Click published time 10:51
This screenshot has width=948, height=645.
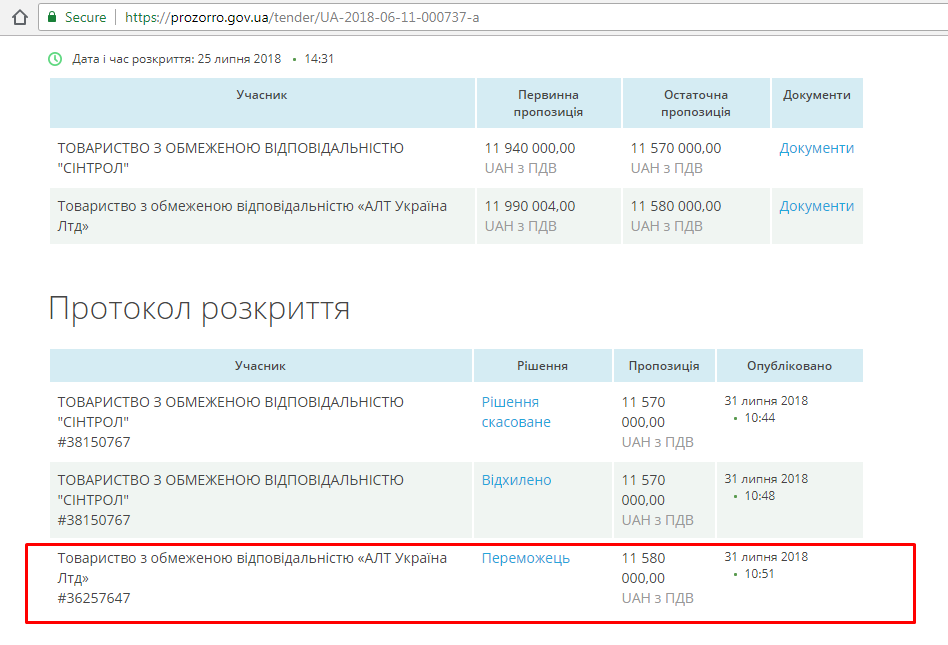(x=759, y=574)
